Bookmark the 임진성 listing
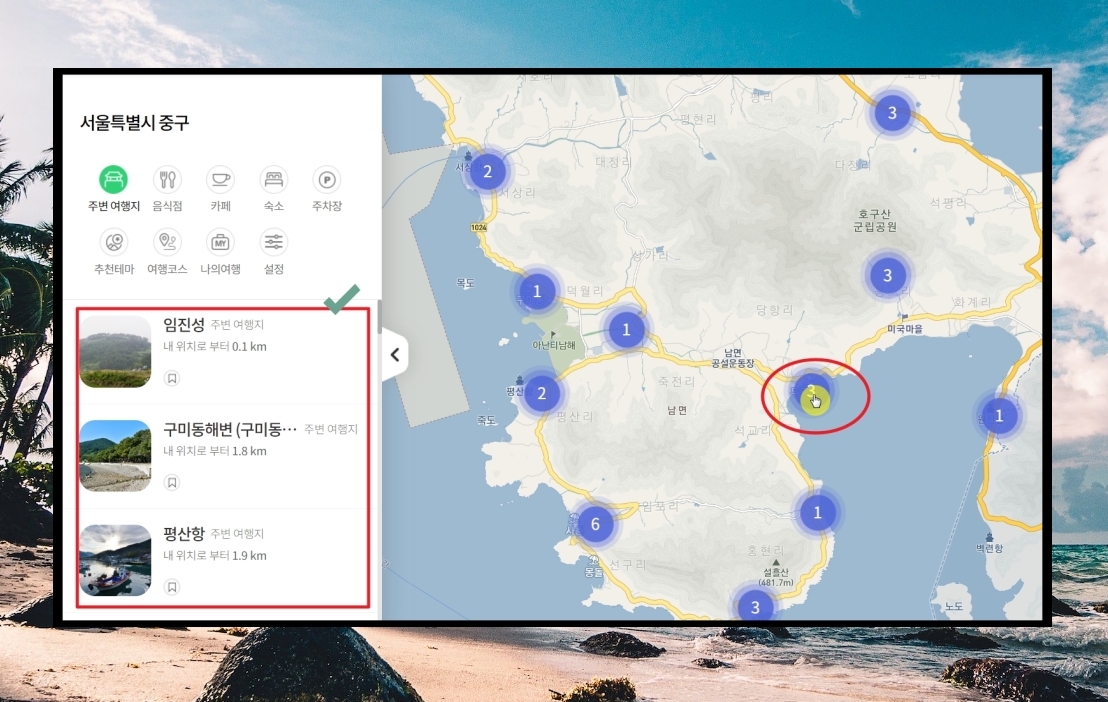The image size is (1108, 702). click(x=172, y=378)
